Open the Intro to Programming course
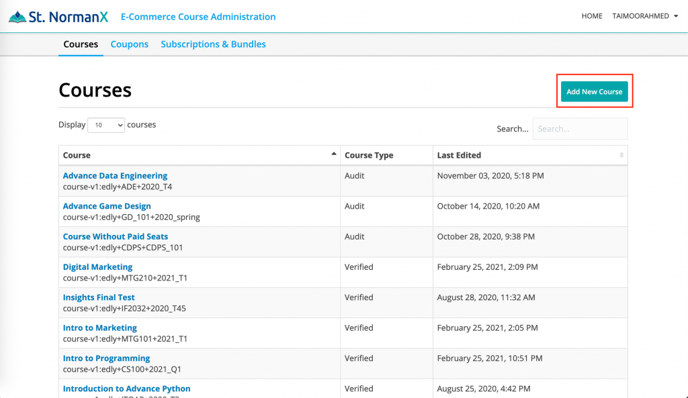Screen dimensions: 688x398 106,358
